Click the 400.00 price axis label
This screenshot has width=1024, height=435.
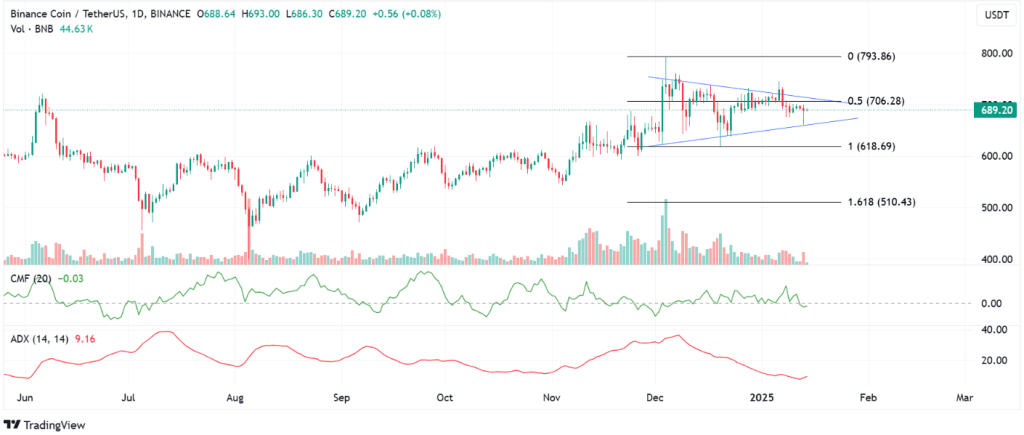point(997,260)
